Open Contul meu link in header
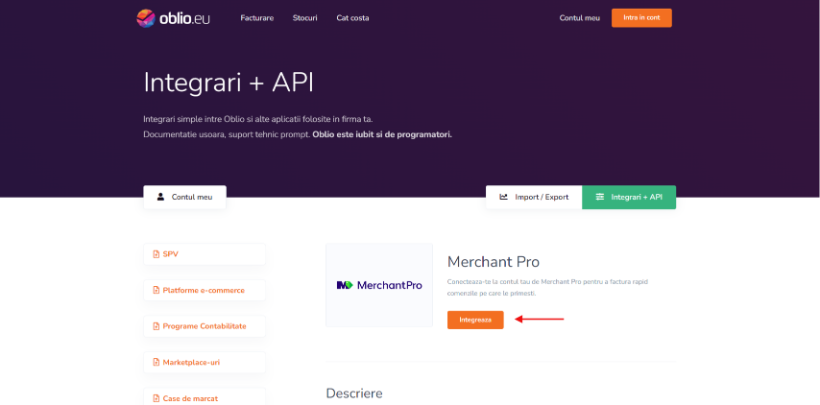Image resolution: width=820 pixels, height=405 pixels. point(579,18)
